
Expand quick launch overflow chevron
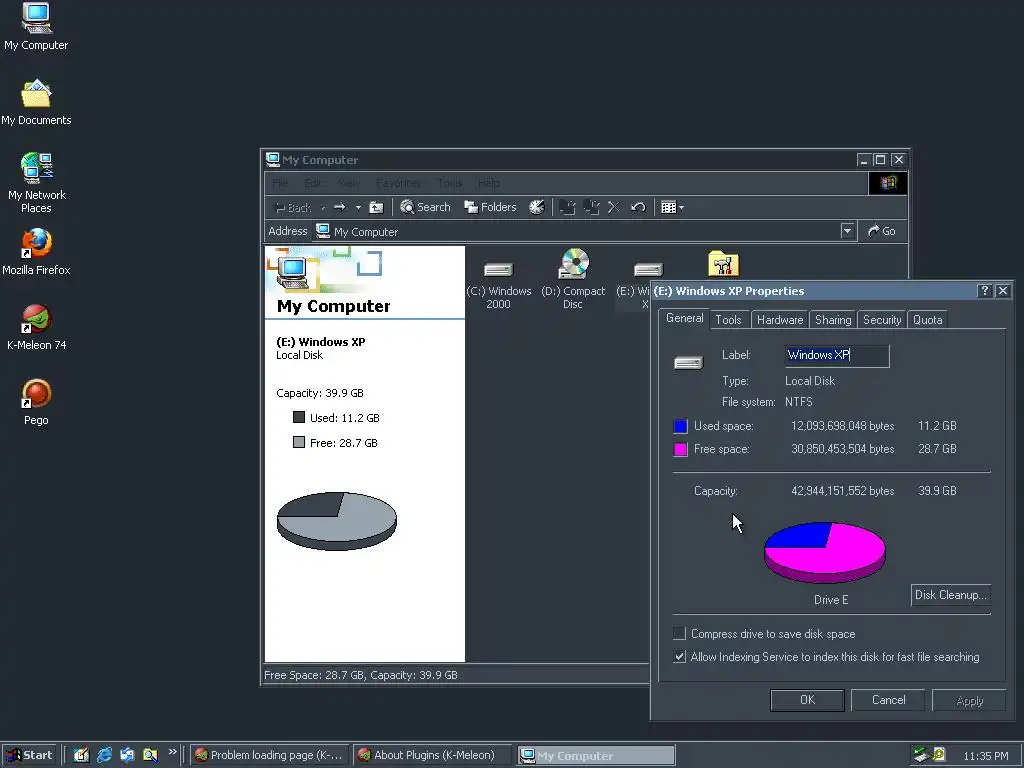[x=172, y=752]
